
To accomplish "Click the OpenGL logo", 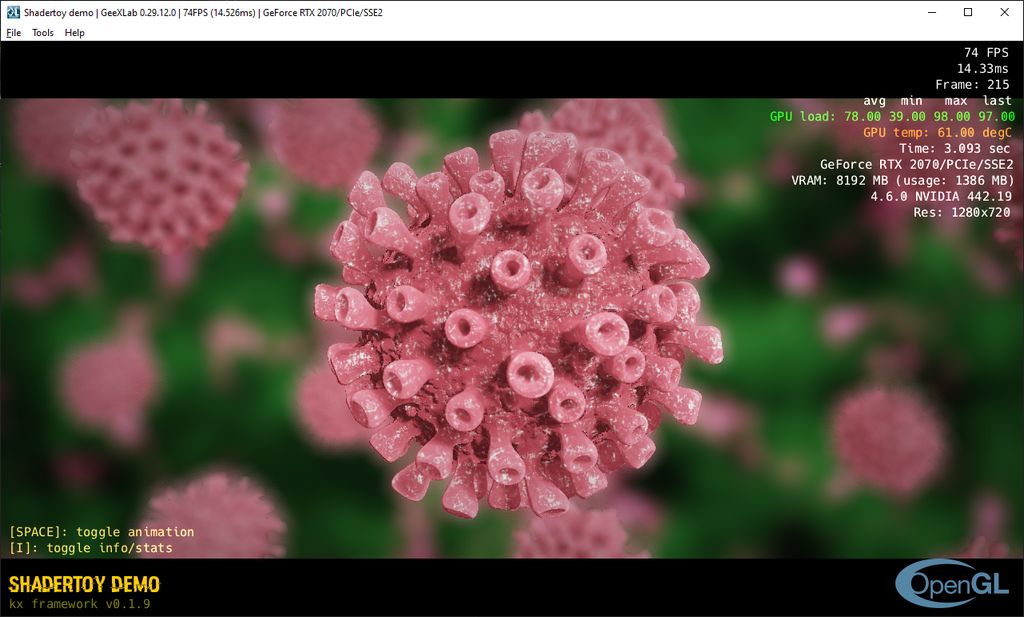I will coord(952,583).
